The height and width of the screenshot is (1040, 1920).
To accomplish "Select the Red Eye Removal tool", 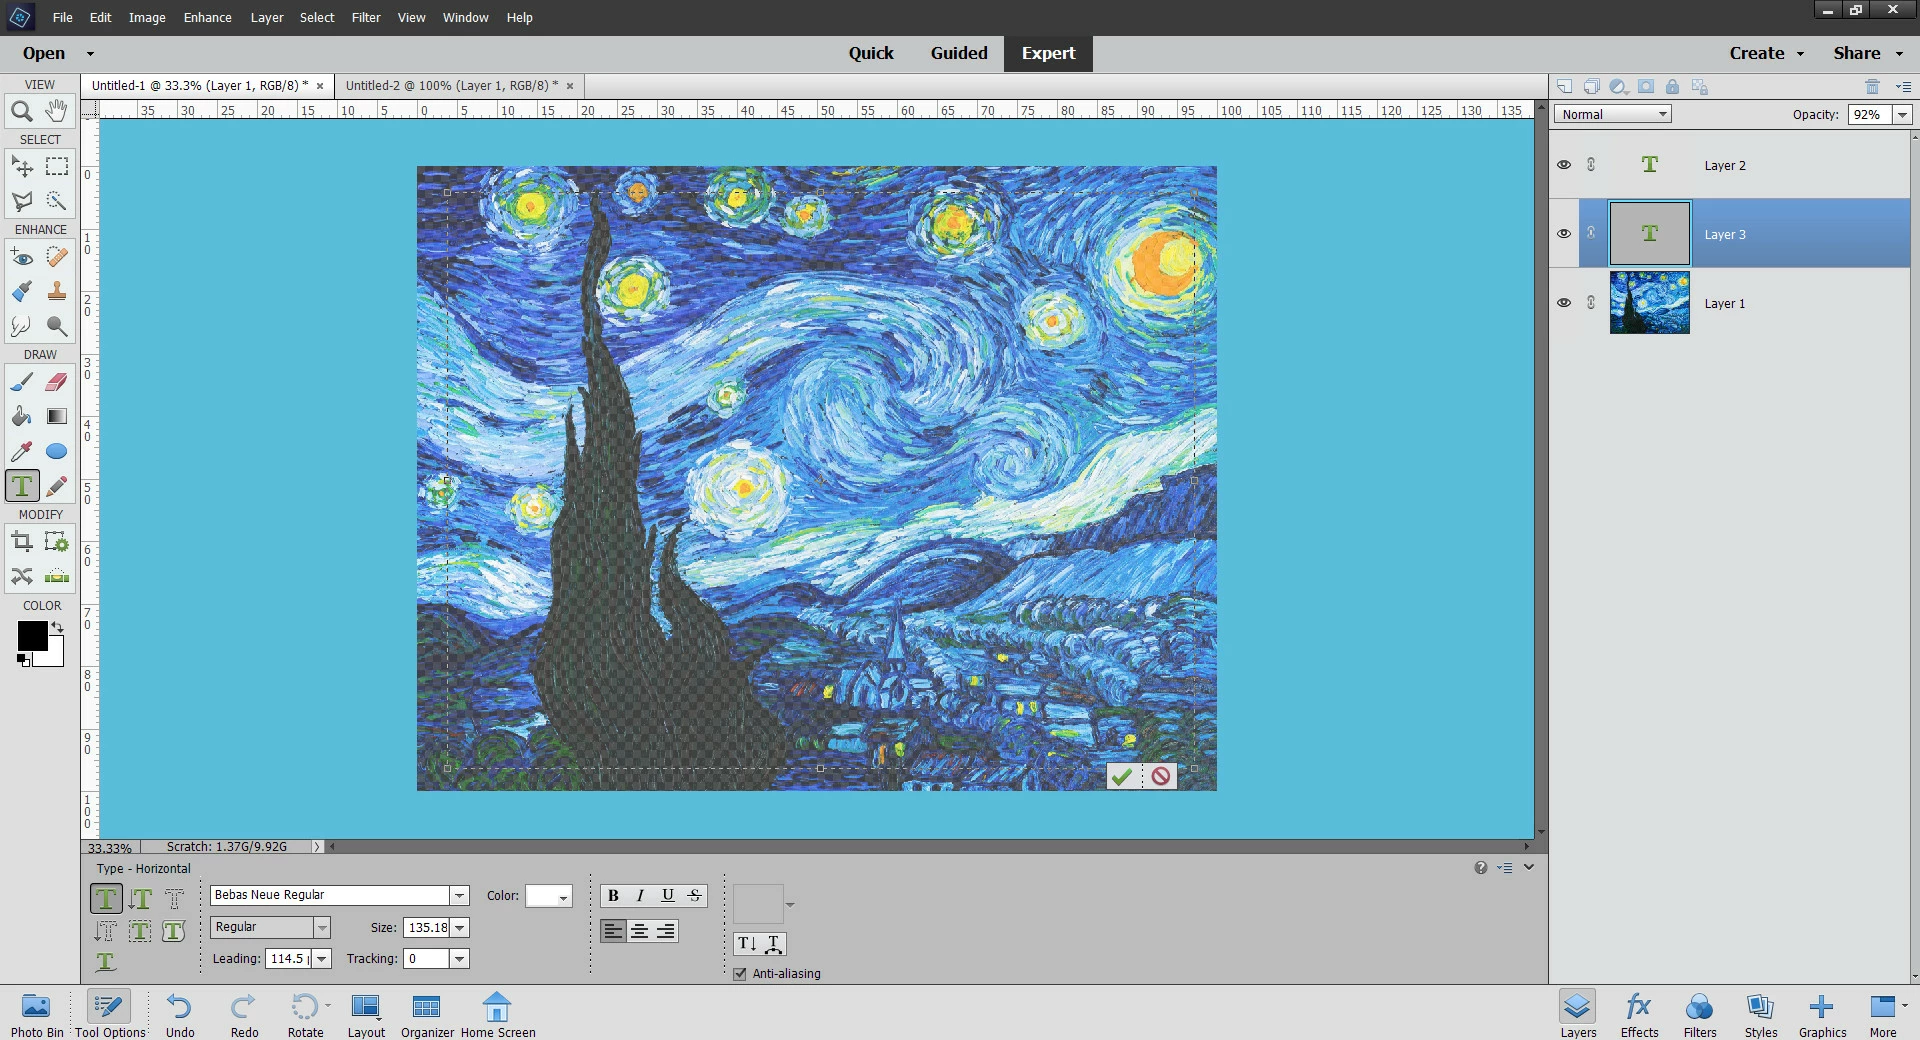I will (x=22, y=257).
